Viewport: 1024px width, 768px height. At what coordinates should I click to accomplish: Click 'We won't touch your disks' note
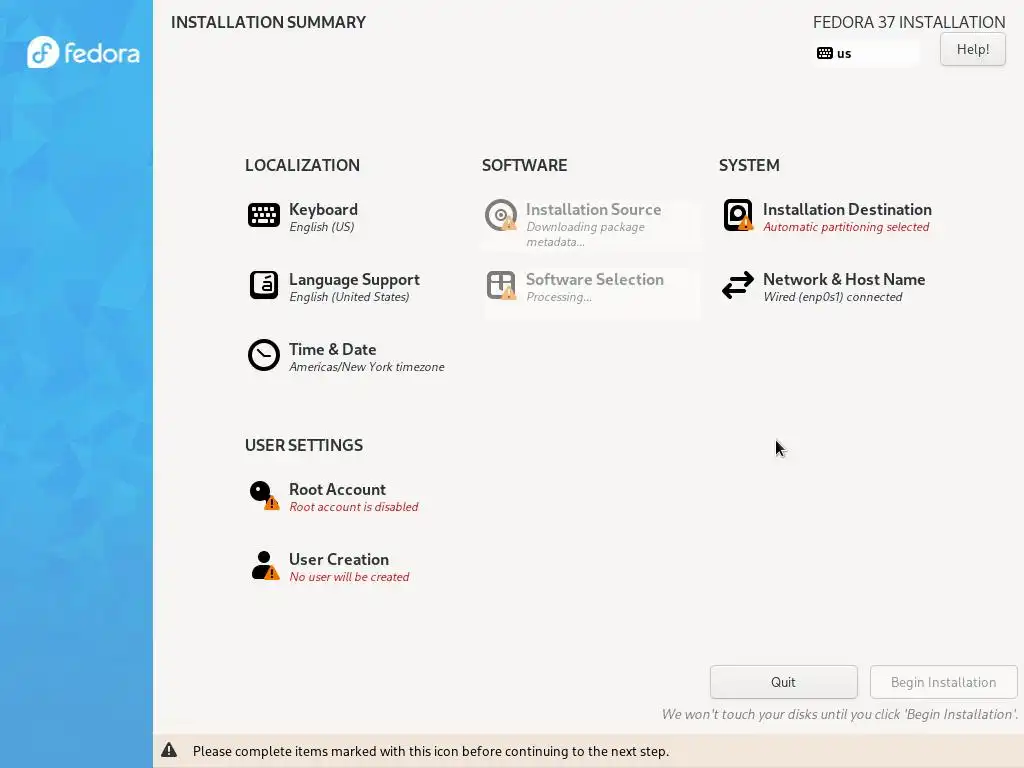pyautogui.click(x=840, y=714)
